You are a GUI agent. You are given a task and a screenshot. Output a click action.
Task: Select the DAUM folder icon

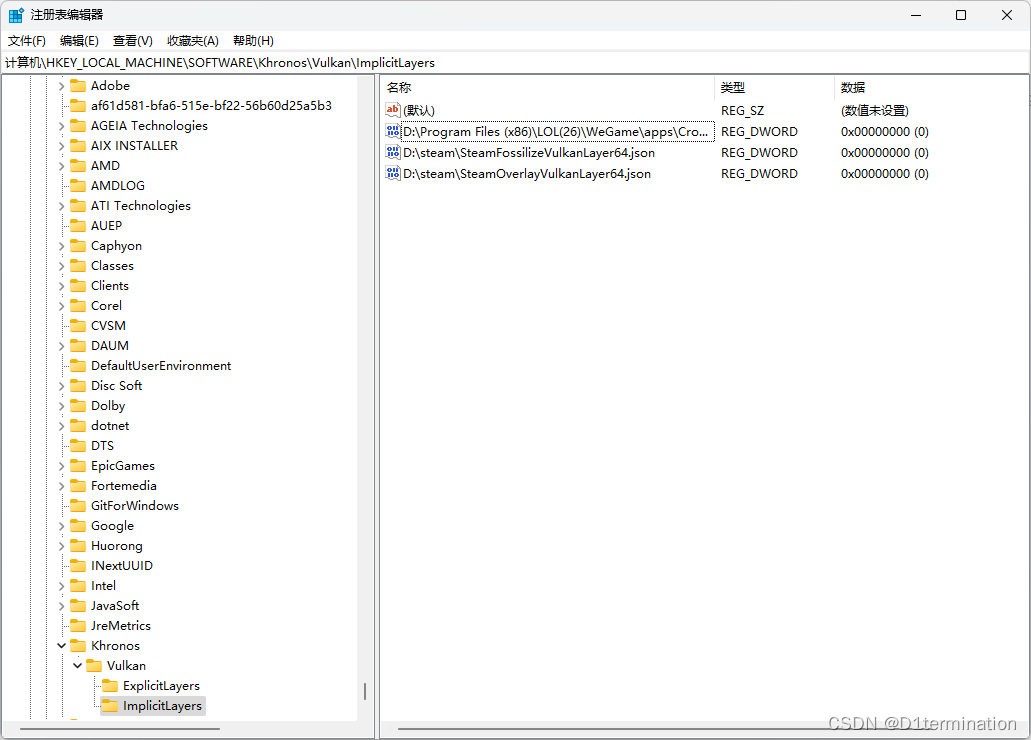tap(78, 345)
